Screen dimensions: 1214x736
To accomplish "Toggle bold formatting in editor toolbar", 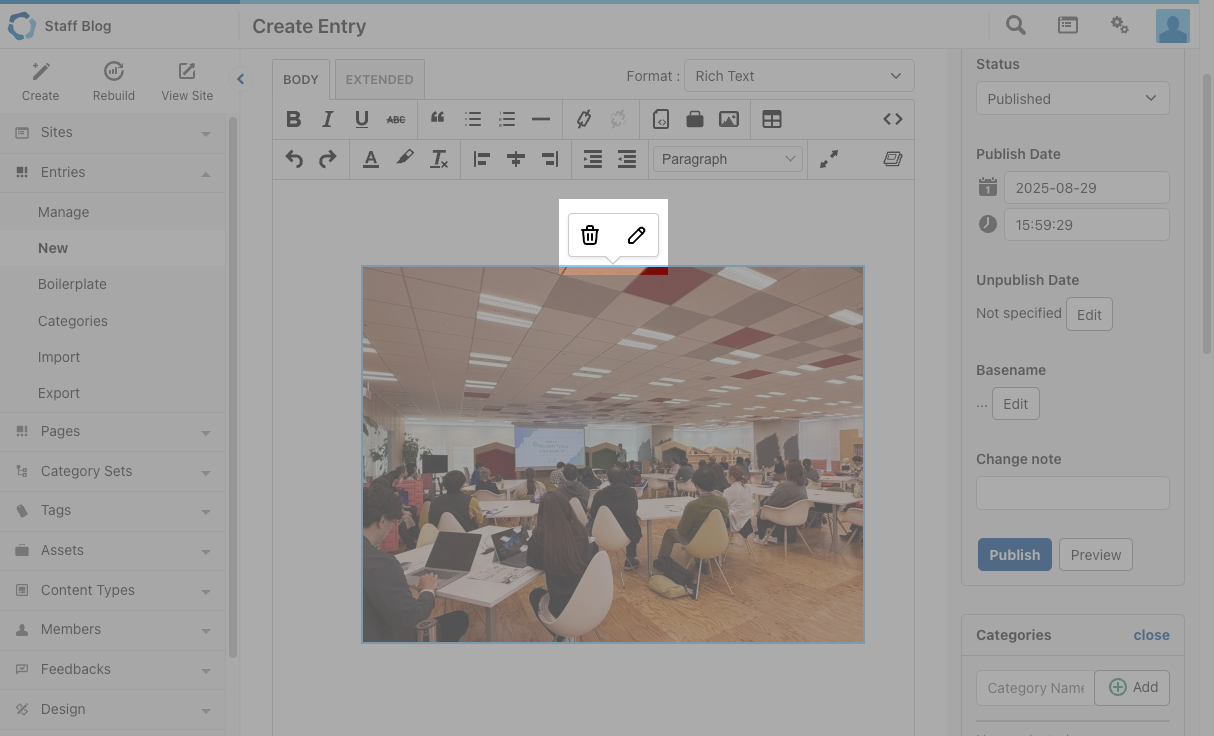I will coord(293,119).
